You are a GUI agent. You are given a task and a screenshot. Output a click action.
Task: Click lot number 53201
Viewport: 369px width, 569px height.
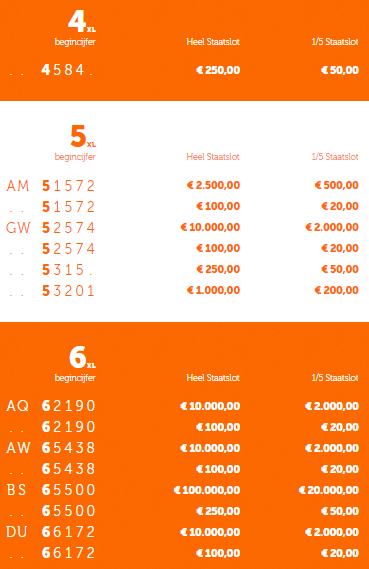pos(68,291)
